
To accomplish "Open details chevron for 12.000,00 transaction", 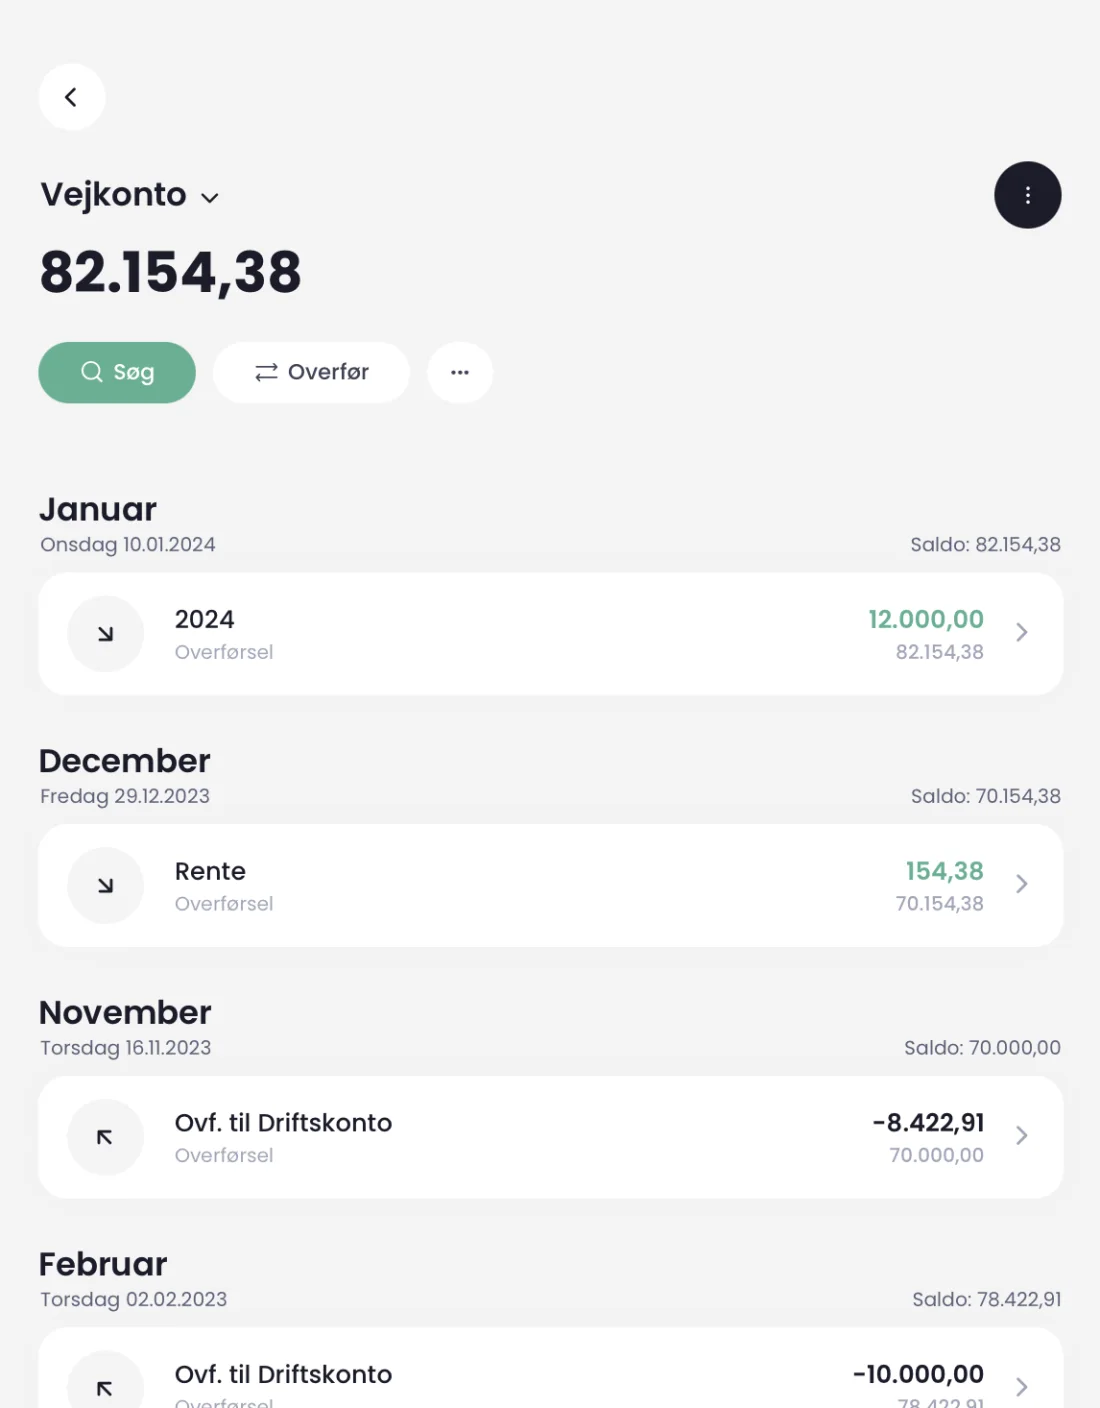I will pyautogui.click(x=1021, y=632).
